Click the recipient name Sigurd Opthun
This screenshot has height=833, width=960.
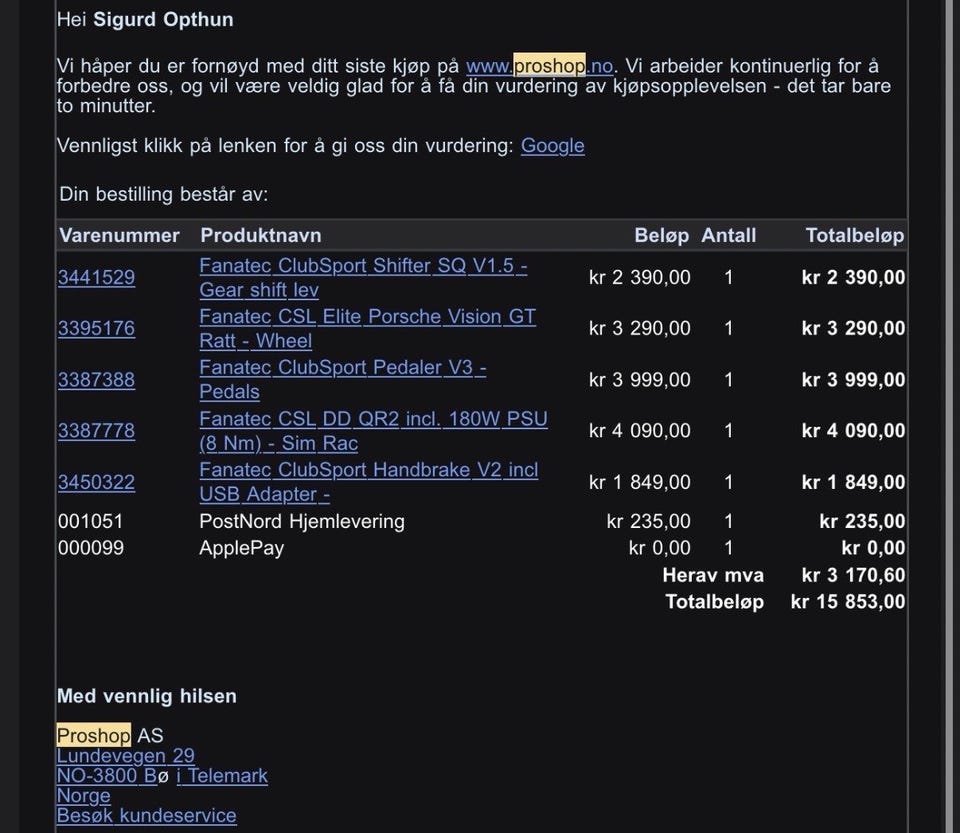click(x=163, y=20)
